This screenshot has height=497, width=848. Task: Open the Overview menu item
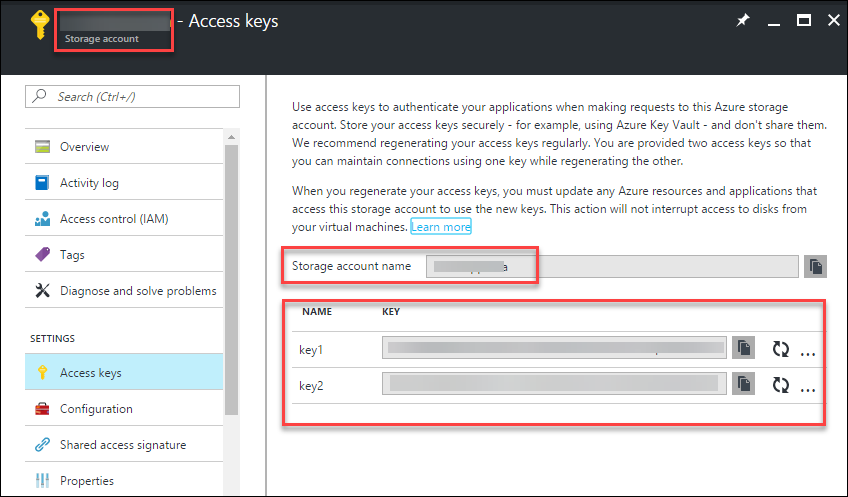[x=124, y=147]
